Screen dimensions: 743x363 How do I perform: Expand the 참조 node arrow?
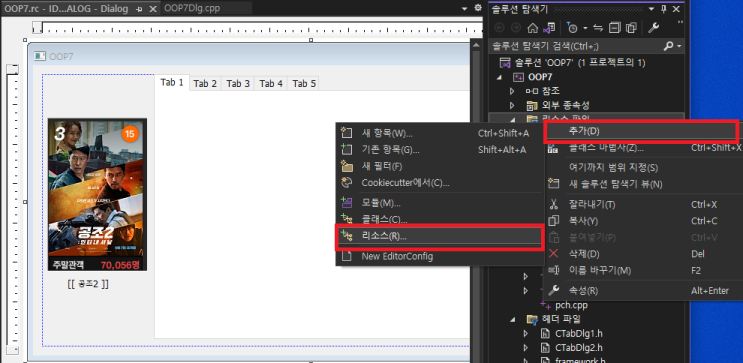point(512,91)
